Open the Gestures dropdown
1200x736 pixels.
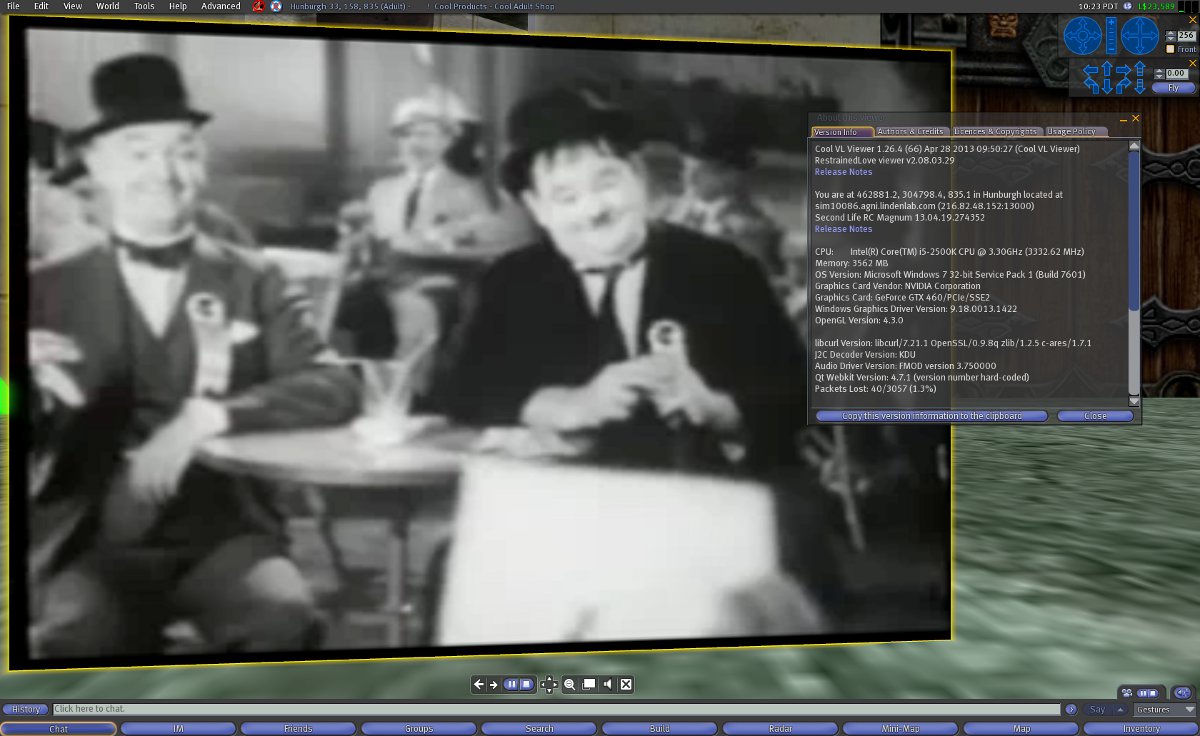pos(1164,710)
